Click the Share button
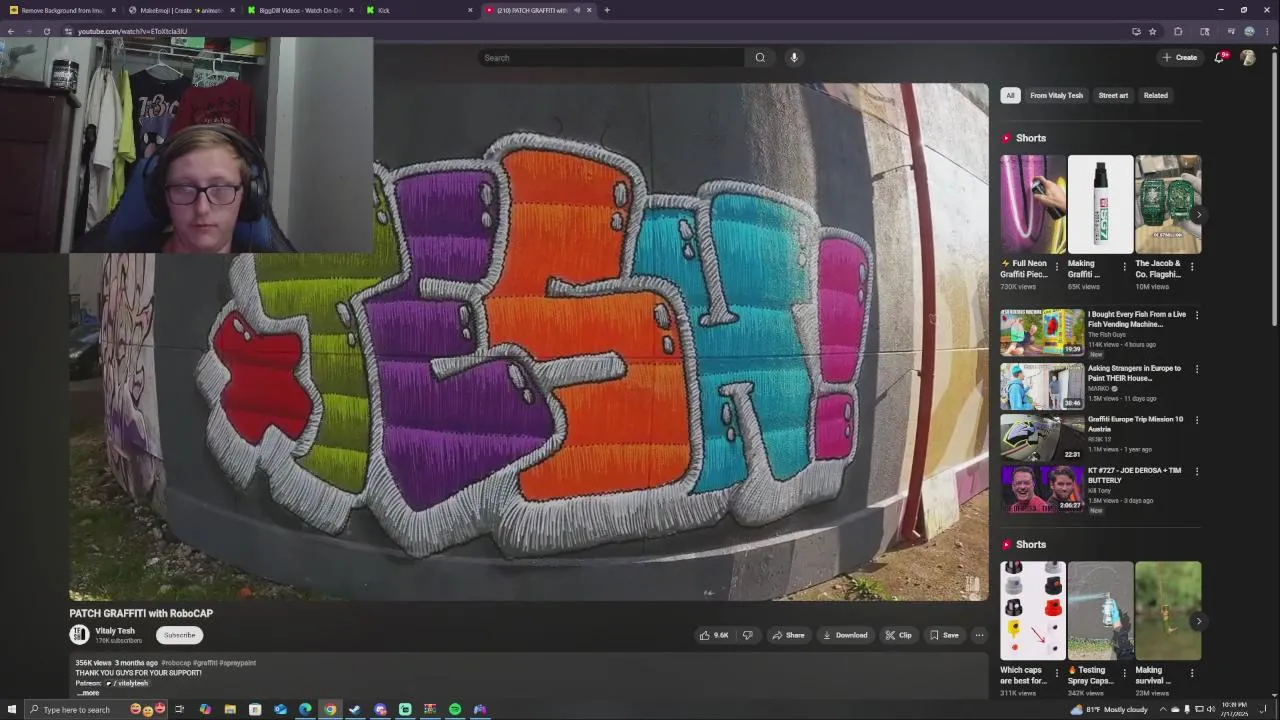1280x720 pixels. 788,635
